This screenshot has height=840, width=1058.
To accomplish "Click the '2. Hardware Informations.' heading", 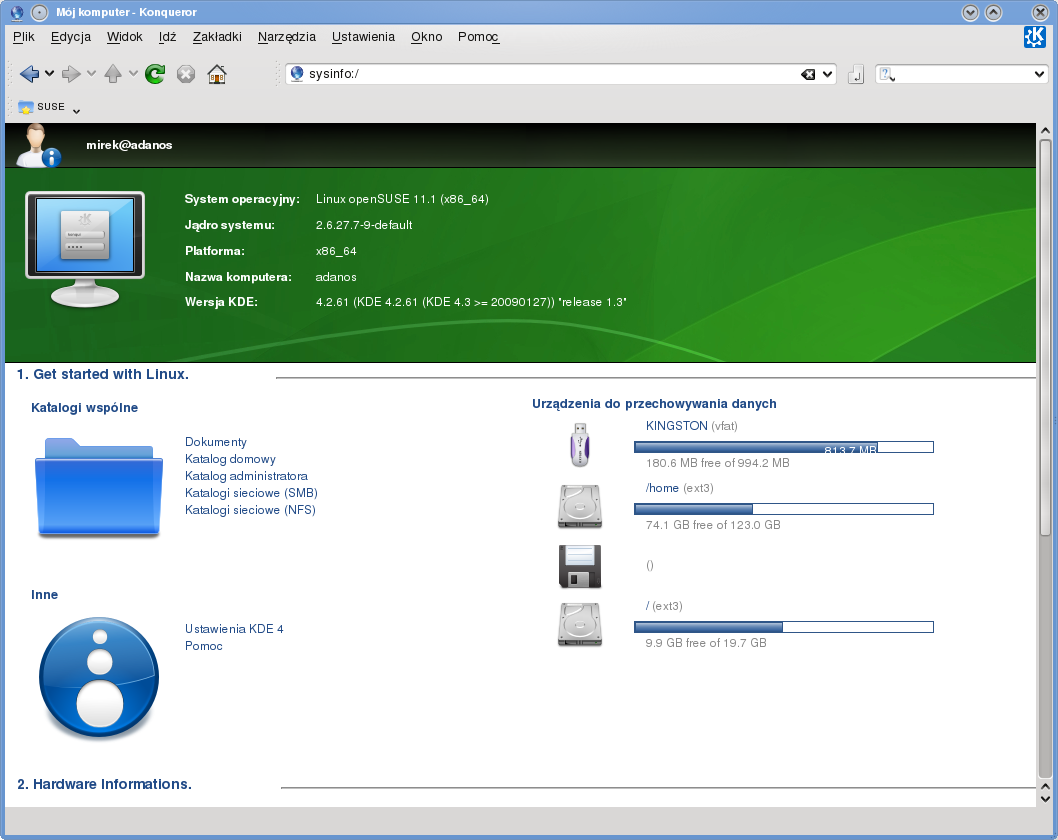I will [x=105, y=784].
